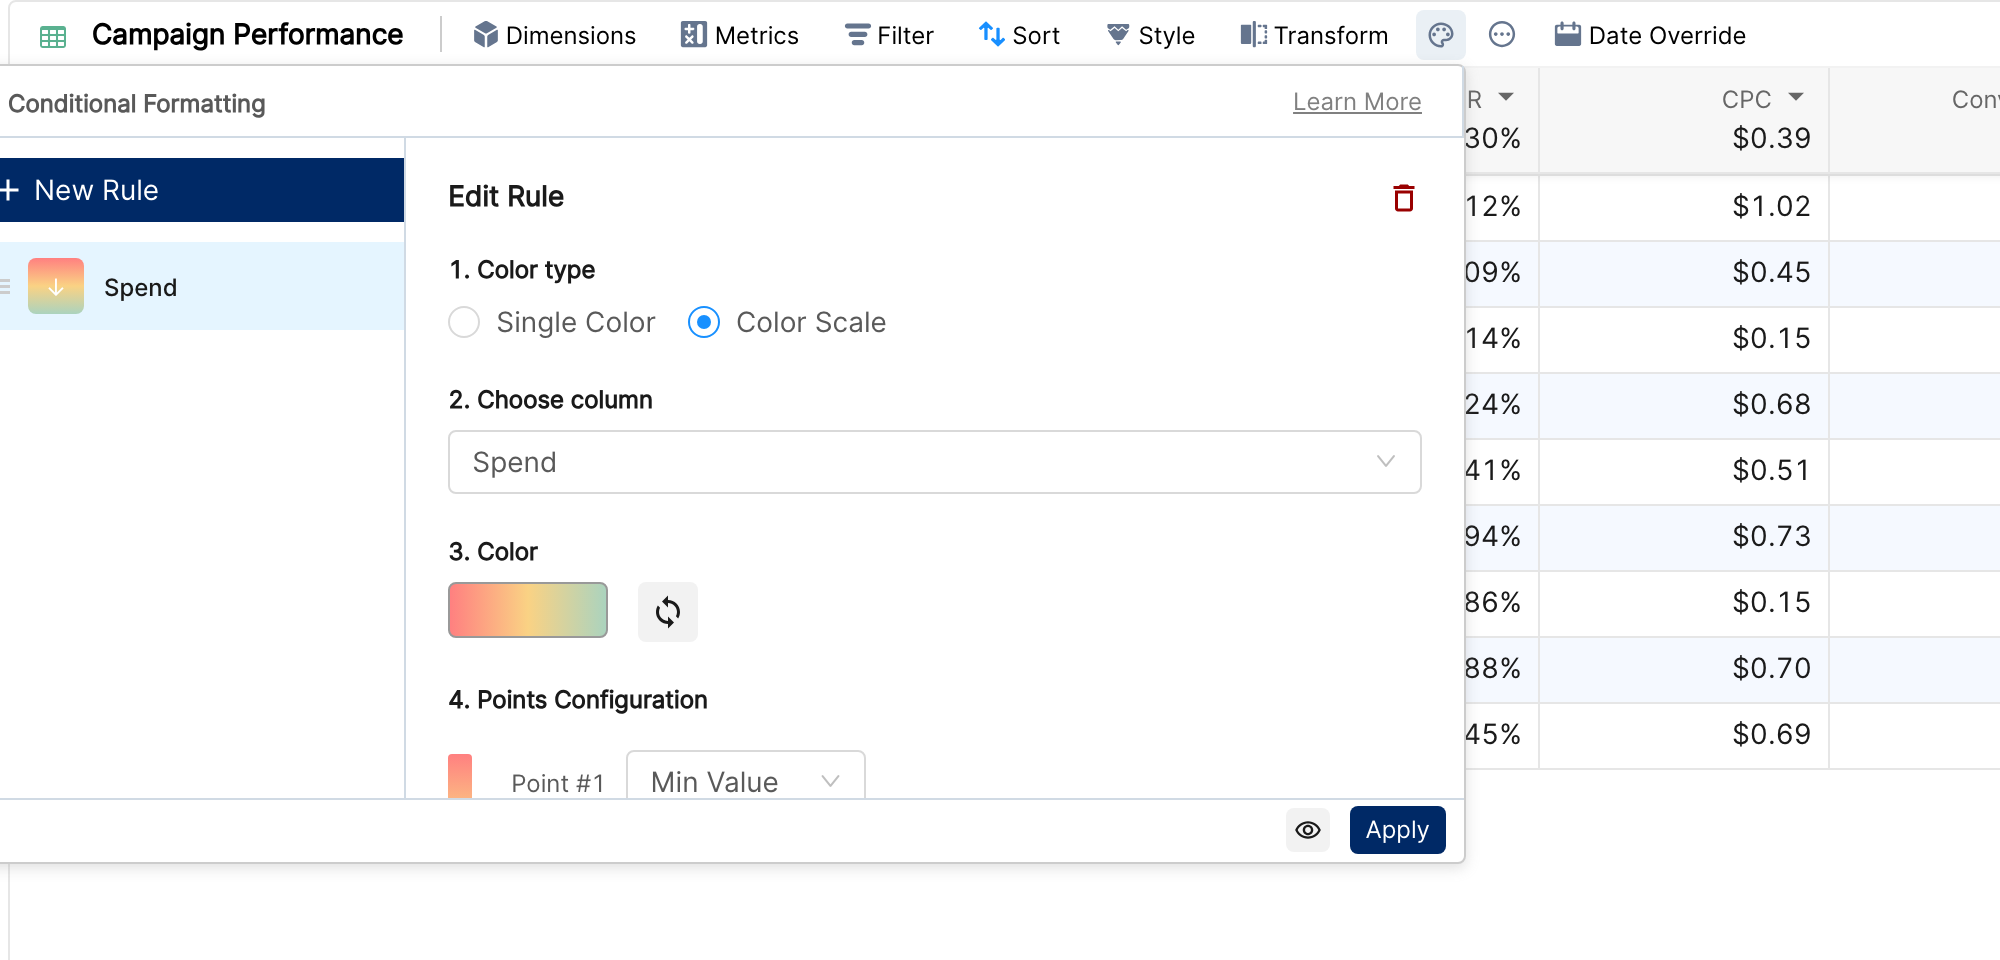Select the Single Color radio button
The width and height of the screenshot is (2000, 960).
click(x=464, y=322)
